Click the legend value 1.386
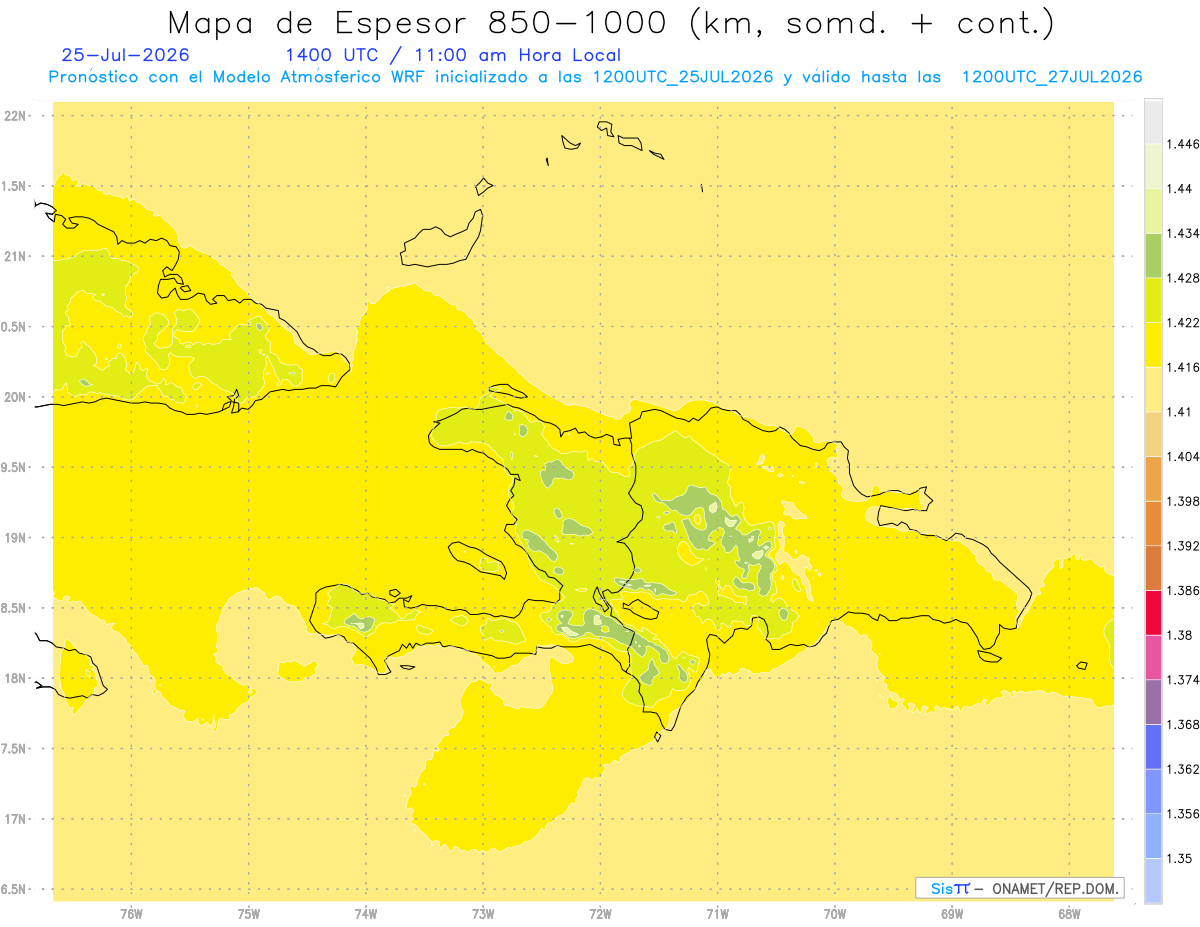Image resolution: width=1200 pixels, height=927 pixels. point(1183,590)
